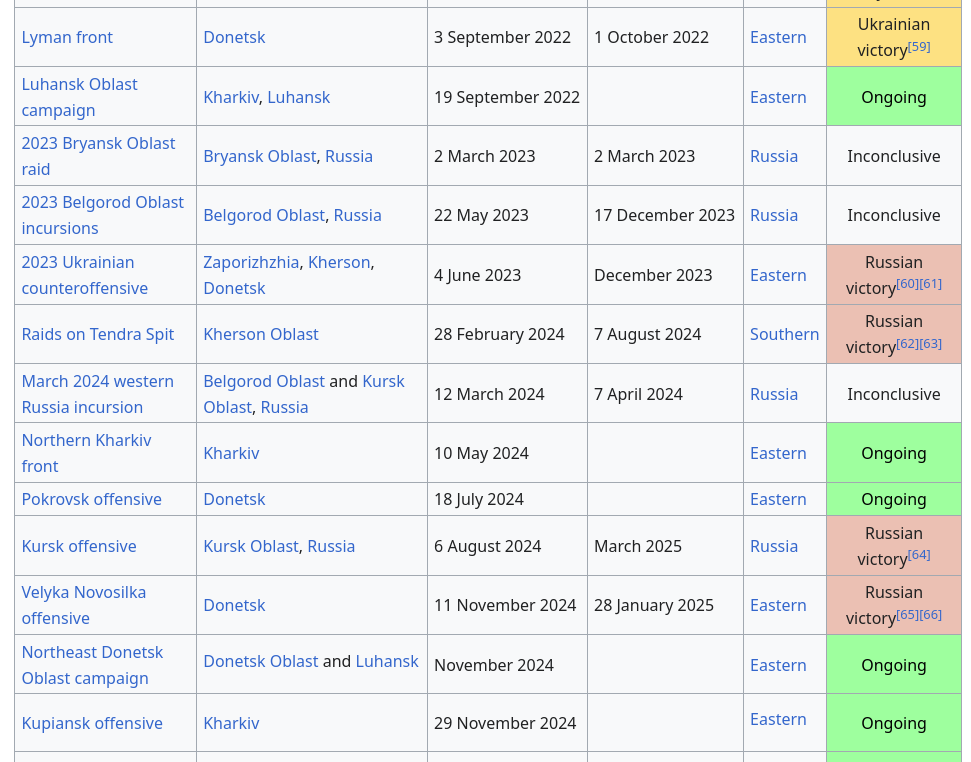Viewport: 971px width, 762px height.
Task: Click Eastern link in Luhansk Oblast campaign row
Action: [x=778, y=97]
